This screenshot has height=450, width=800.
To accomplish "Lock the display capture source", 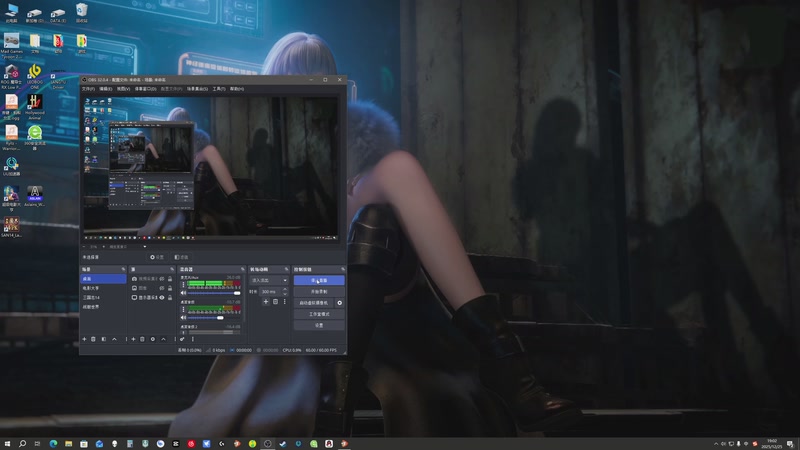I will [170, 297].
